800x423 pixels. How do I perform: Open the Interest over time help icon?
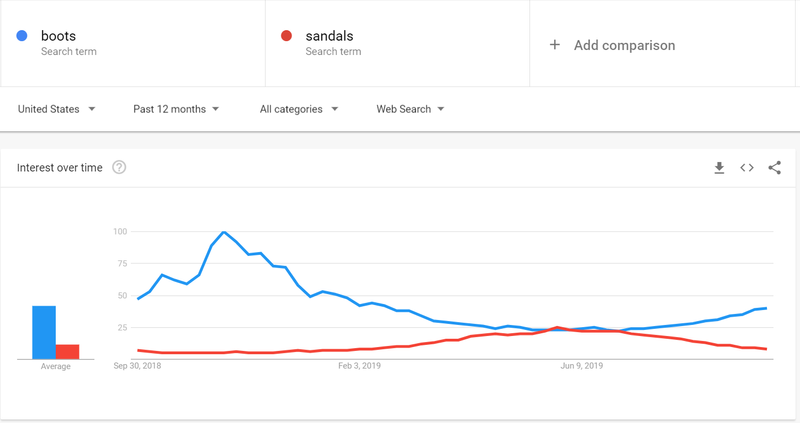pos(120,168)
